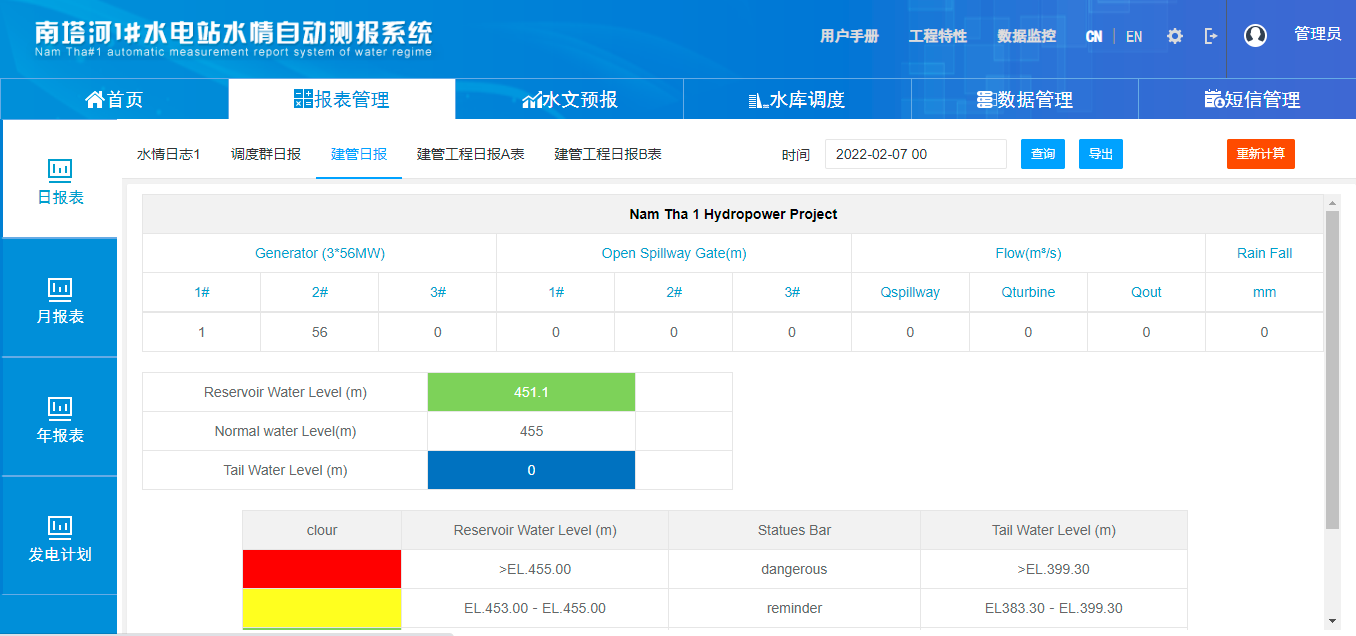The image size is (1356, 636).
Task: Click the vertical scrollbar thumb
Action: [1332, 370]
